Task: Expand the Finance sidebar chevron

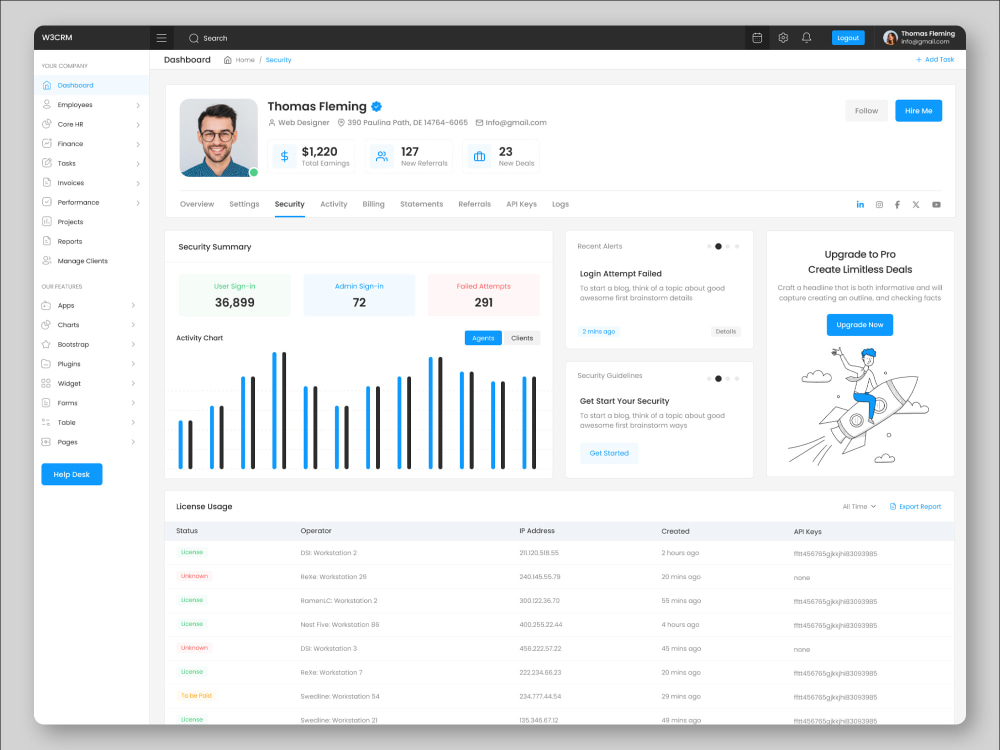Action: click(x=138, y=144)
